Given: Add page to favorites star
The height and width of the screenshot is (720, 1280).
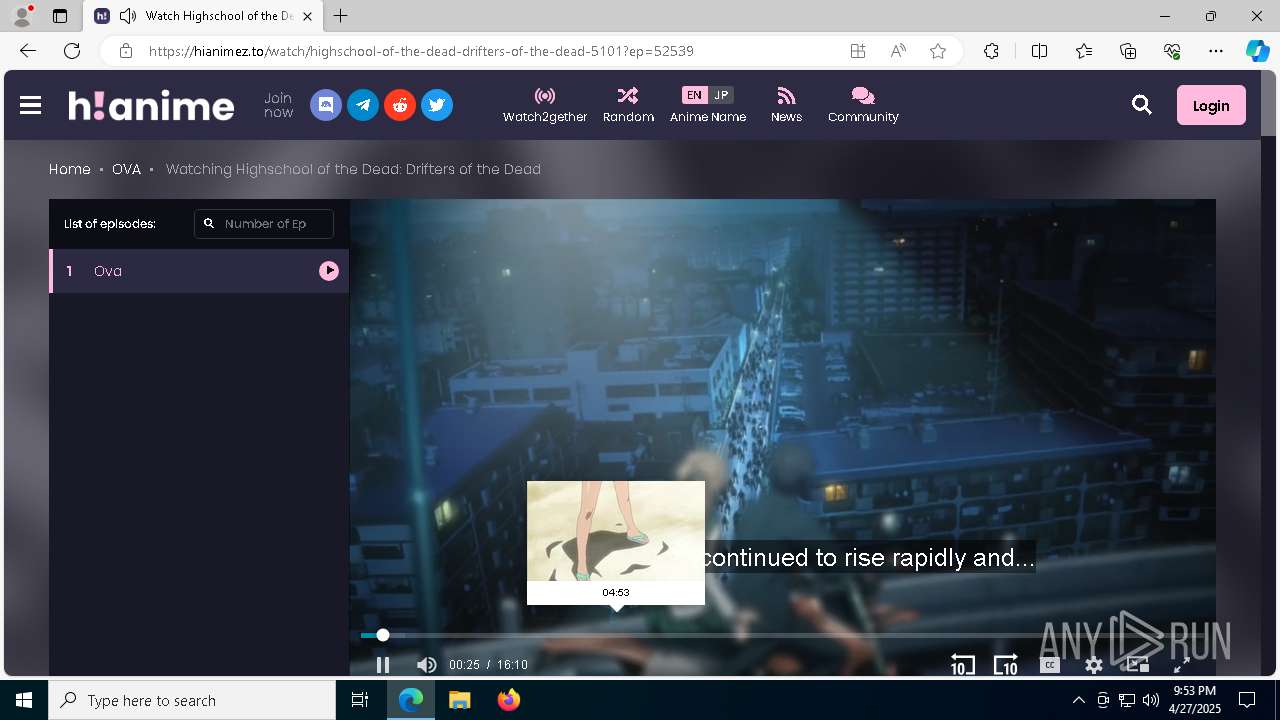Looking at the screenshot, I should [938, 51].
